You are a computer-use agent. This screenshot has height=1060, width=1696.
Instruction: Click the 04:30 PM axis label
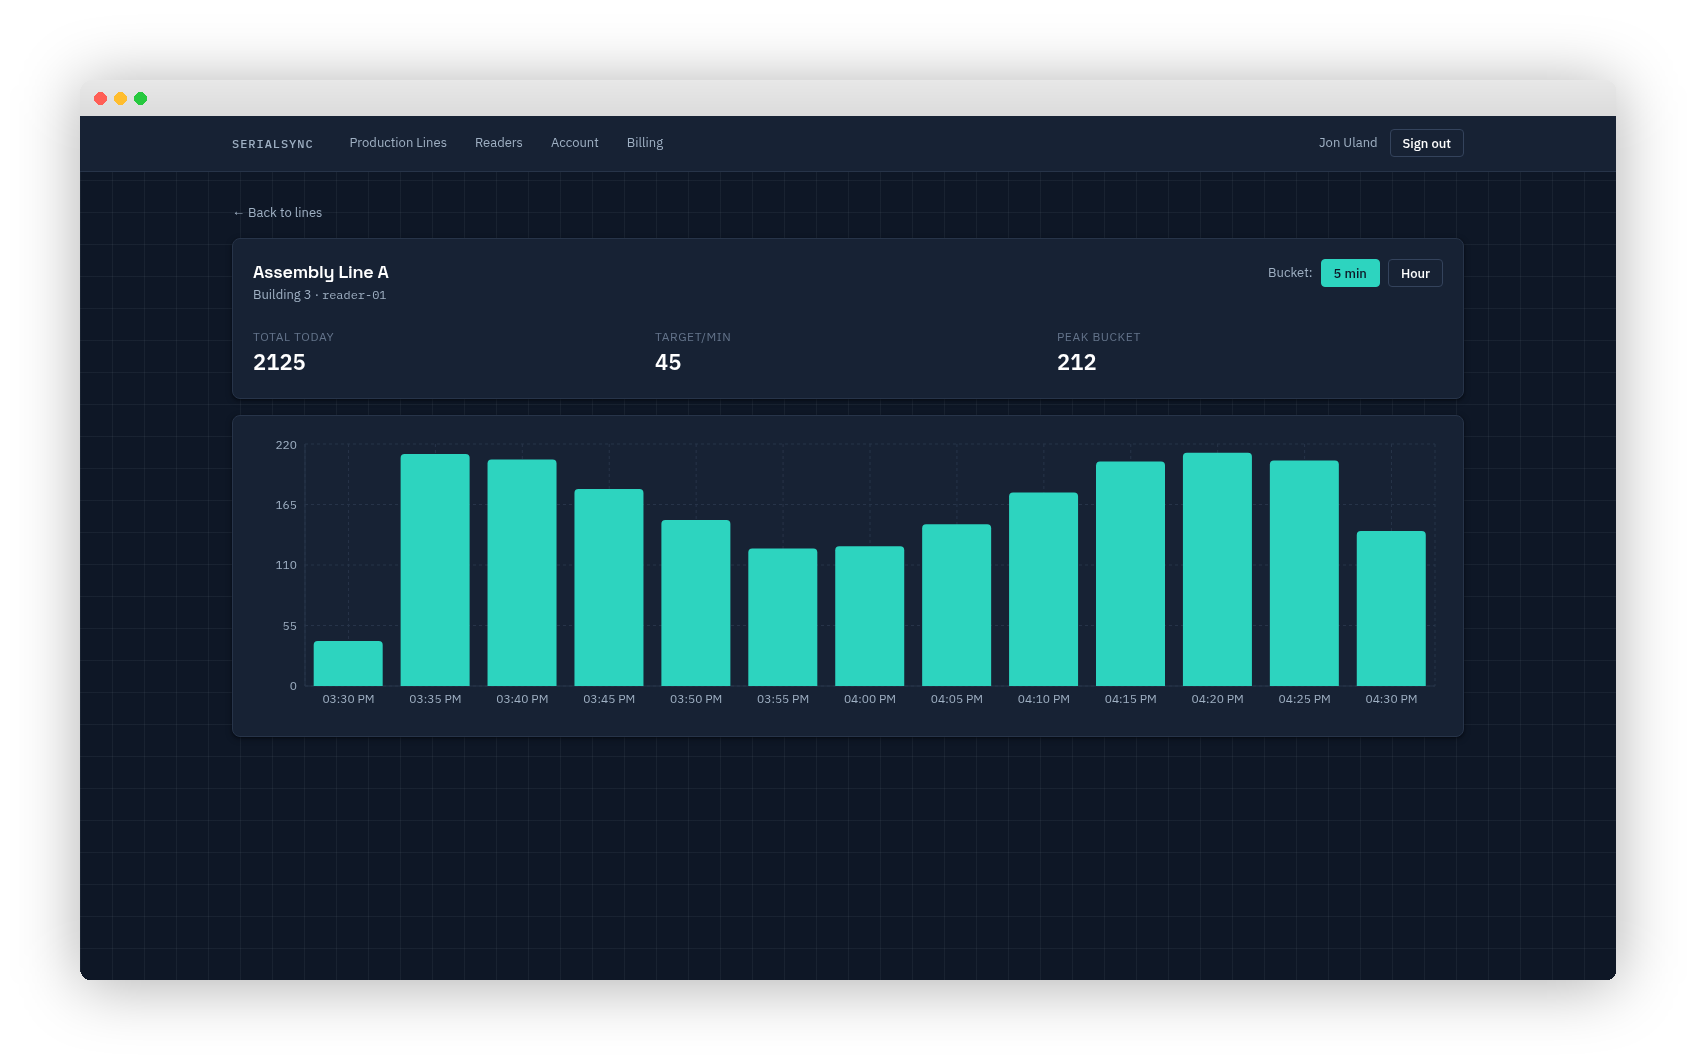coord(1391,699)
